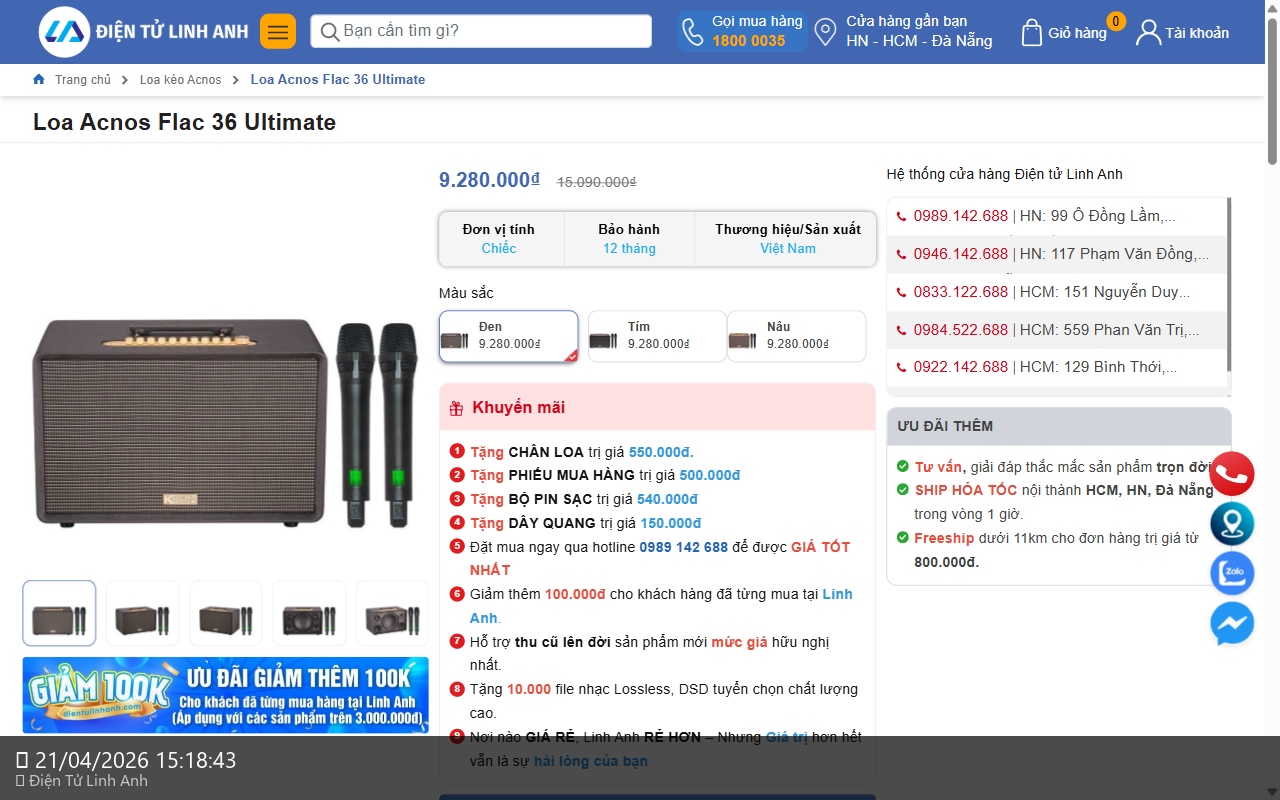The image size is (1280, 800).
Task: Click the search magnifier icon
Action: pos(329,32)
